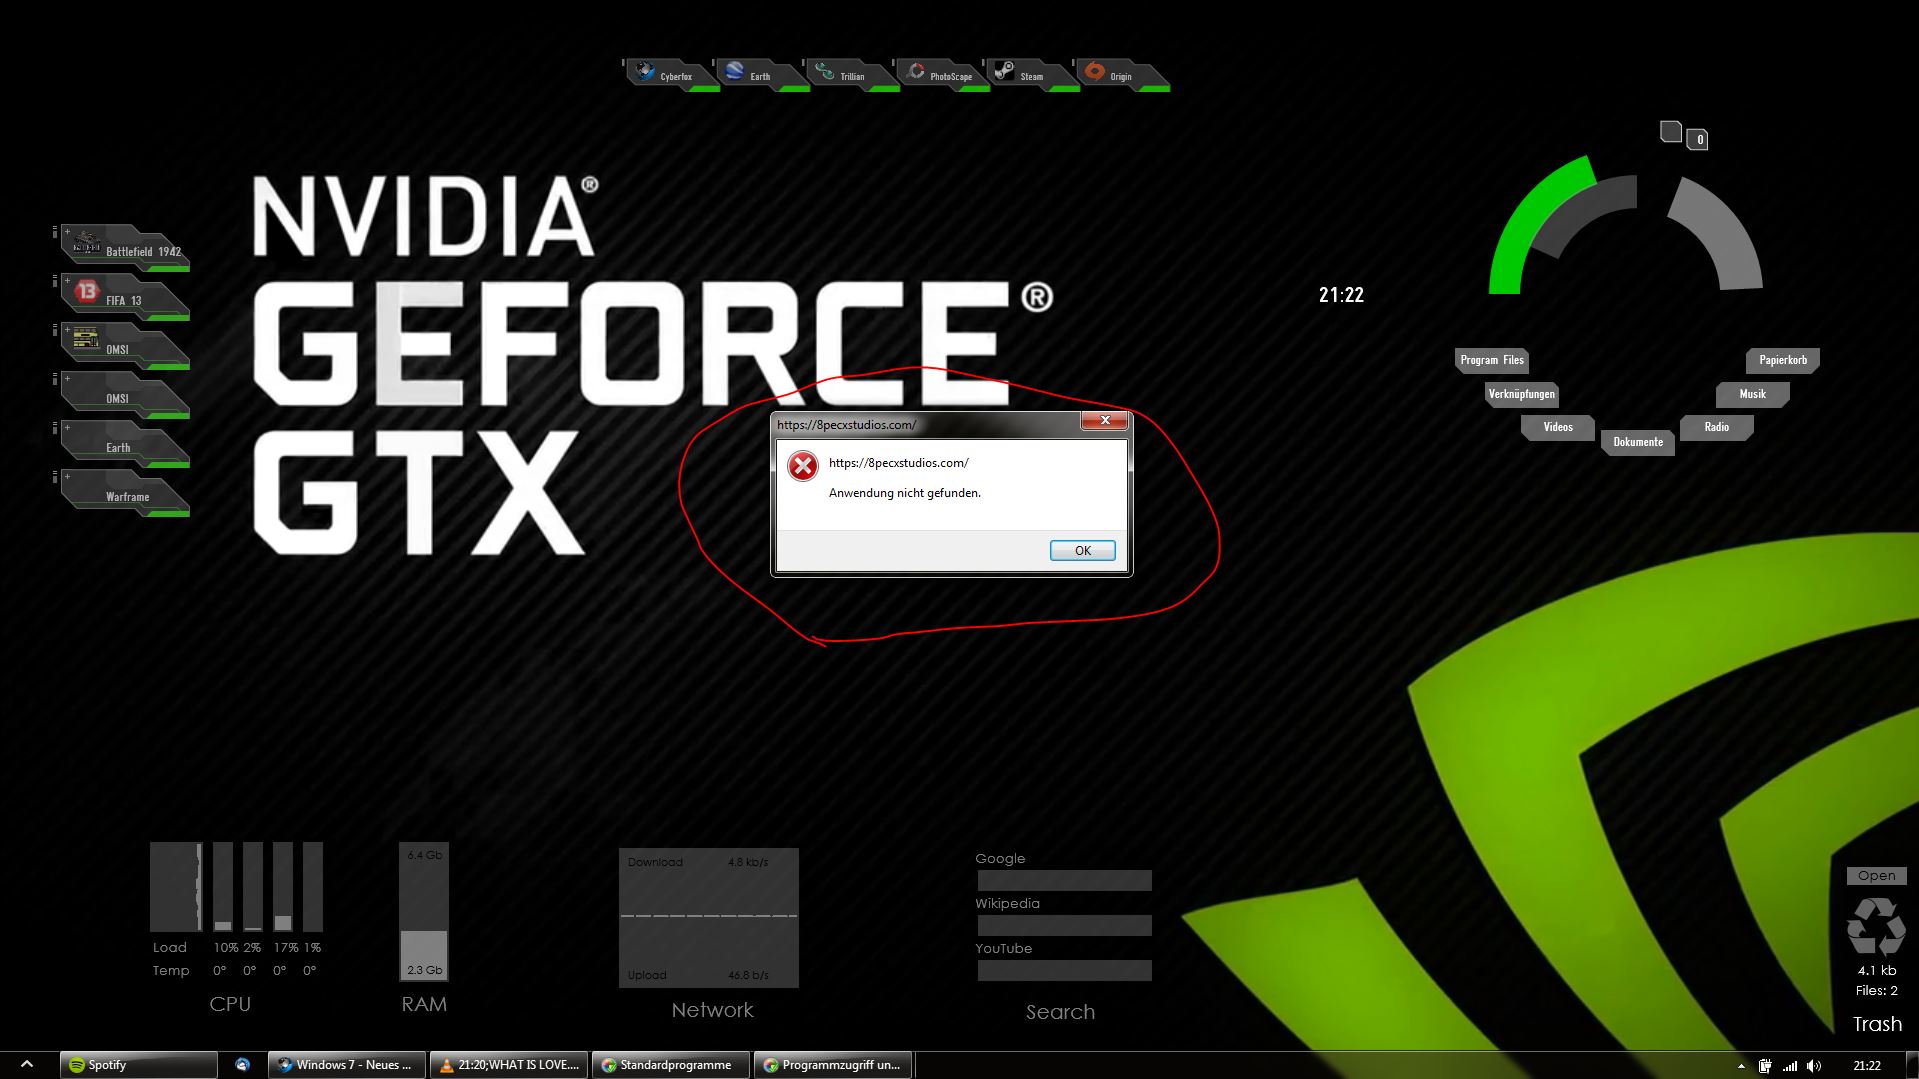The image size is (1919, 1079).
Task: Open the OMSI tile without an icon
Action: pos(125,395)
